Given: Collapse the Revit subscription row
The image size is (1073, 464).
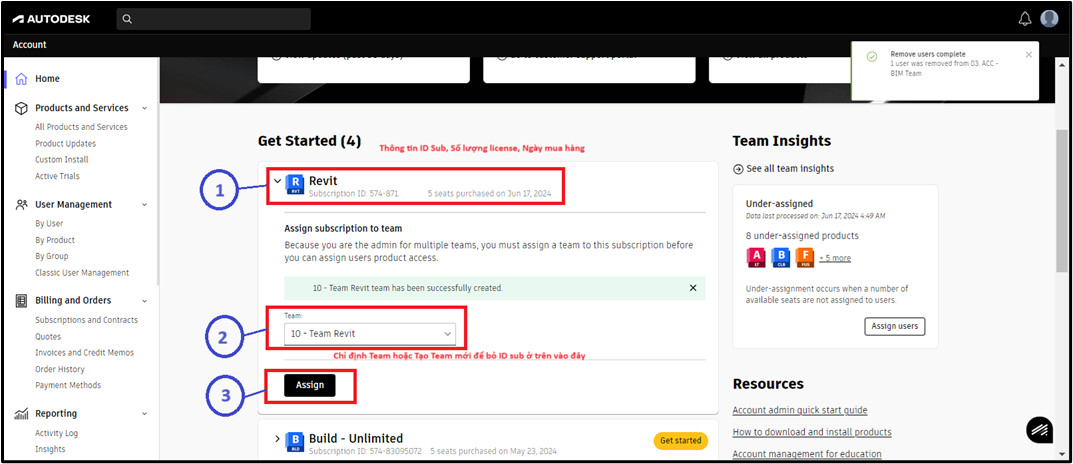Looking at the screenshot, I should click(277, 181).
